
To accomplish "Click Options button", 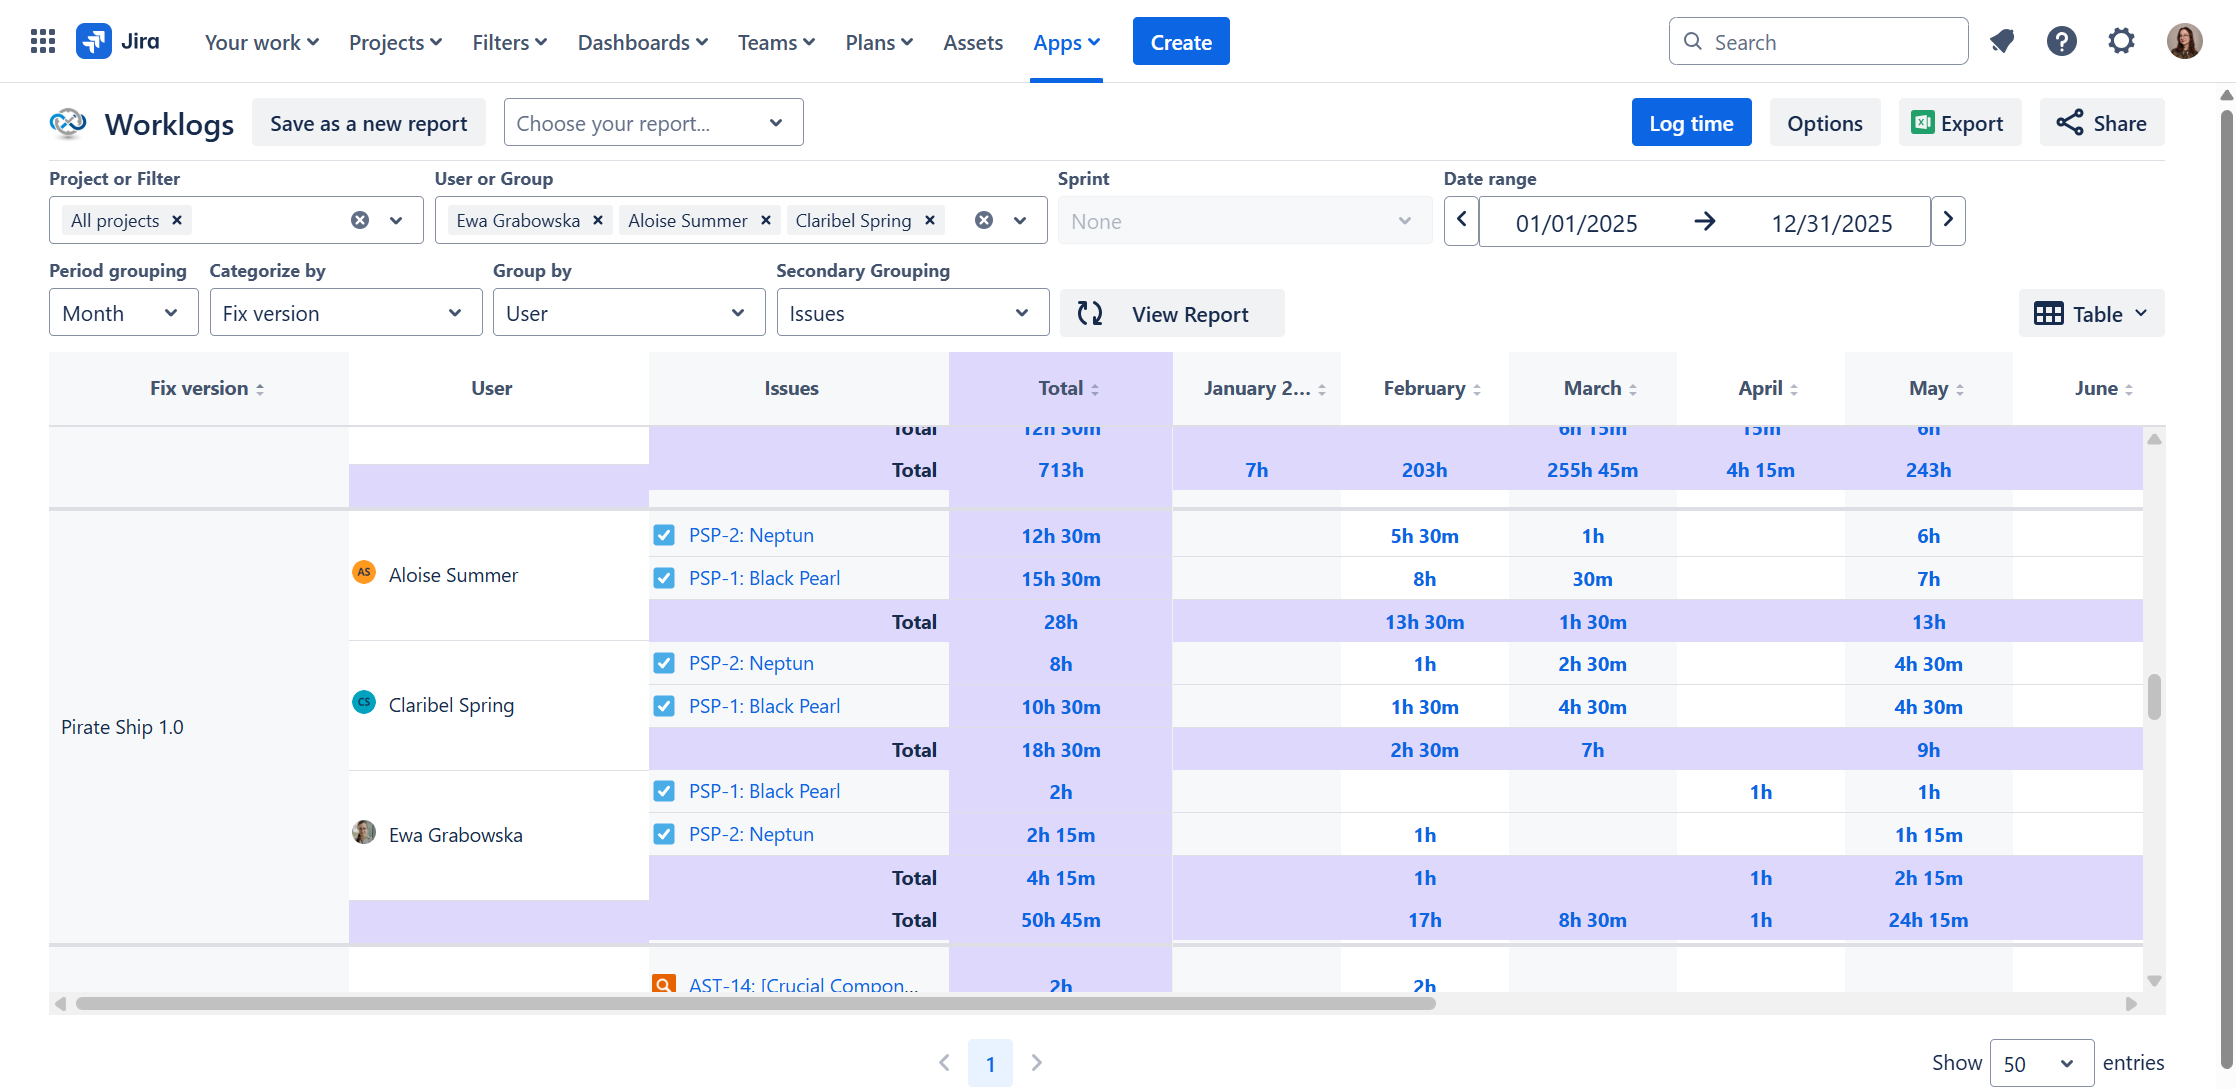I will point(1825,123).
